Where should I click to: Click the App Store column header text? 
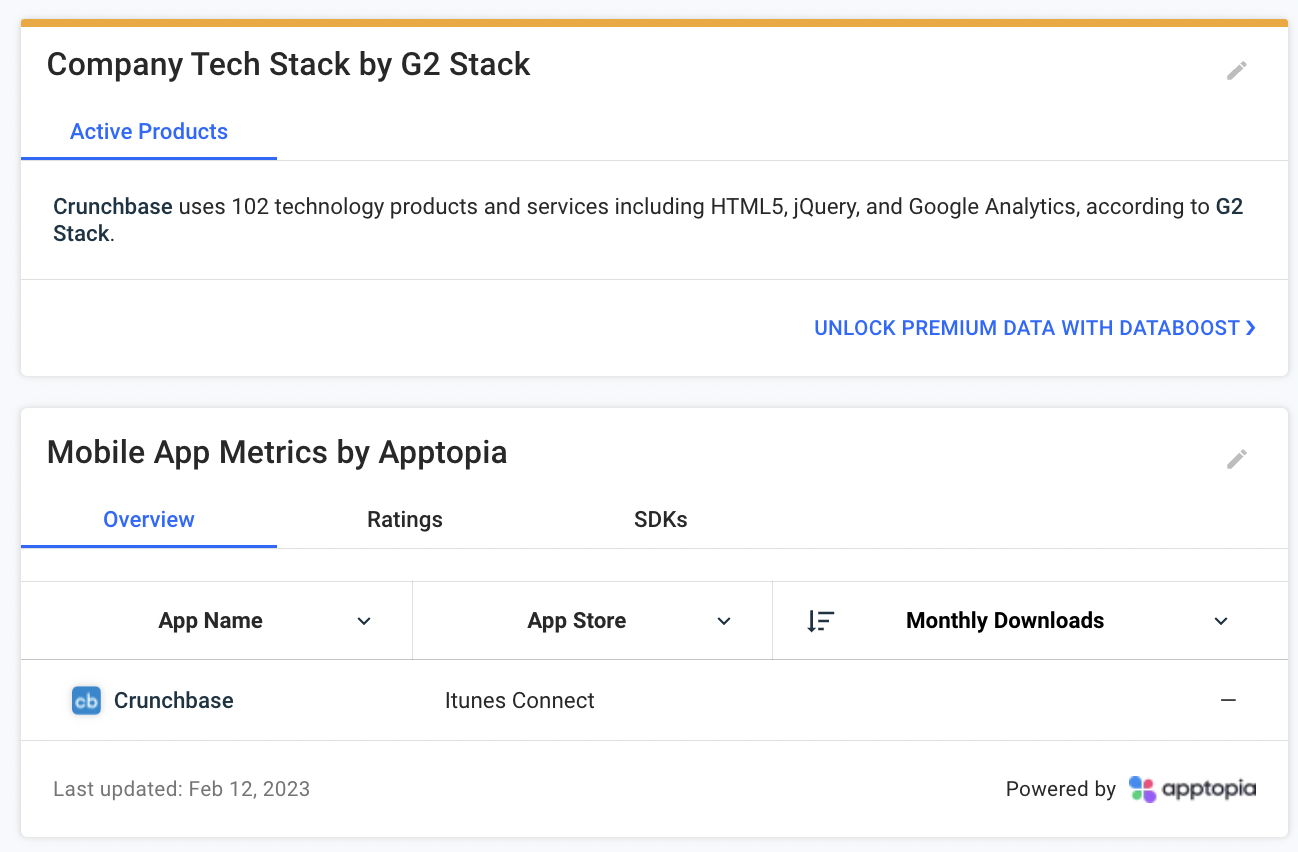coord(577,621)
